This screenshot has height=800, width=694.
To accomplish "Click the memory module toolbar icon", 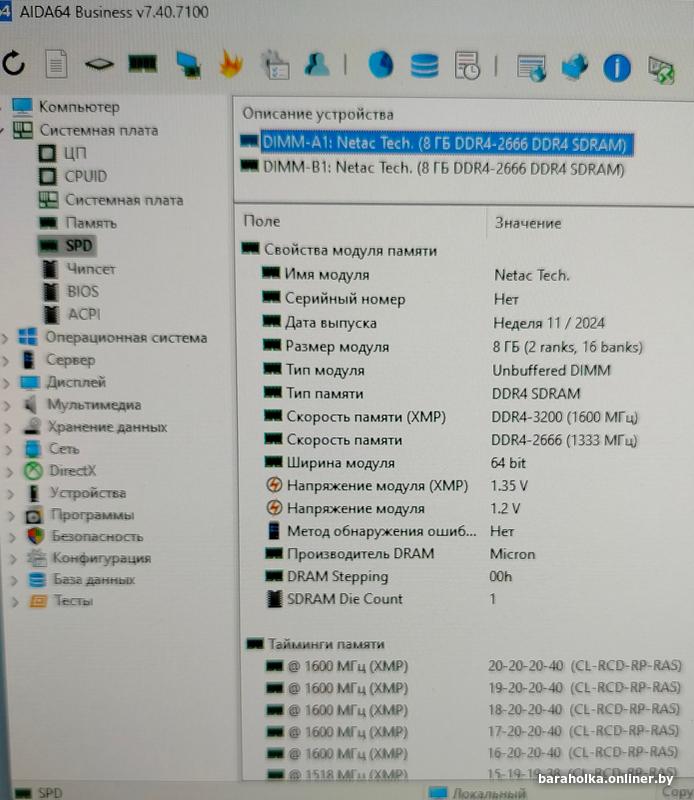I will (142, 64).
